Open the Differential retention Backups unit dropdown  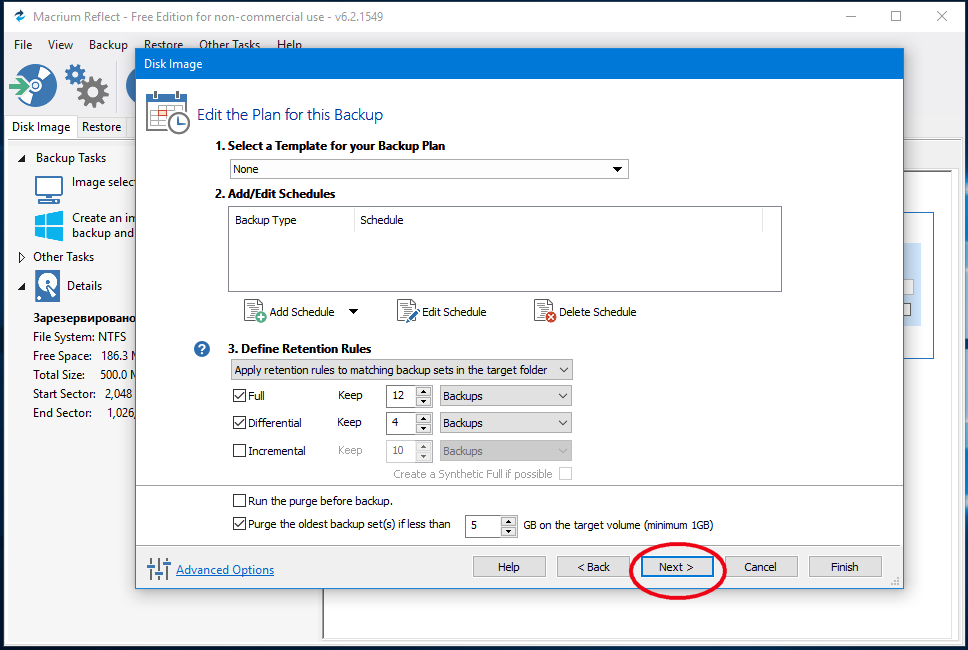(506, 423)
